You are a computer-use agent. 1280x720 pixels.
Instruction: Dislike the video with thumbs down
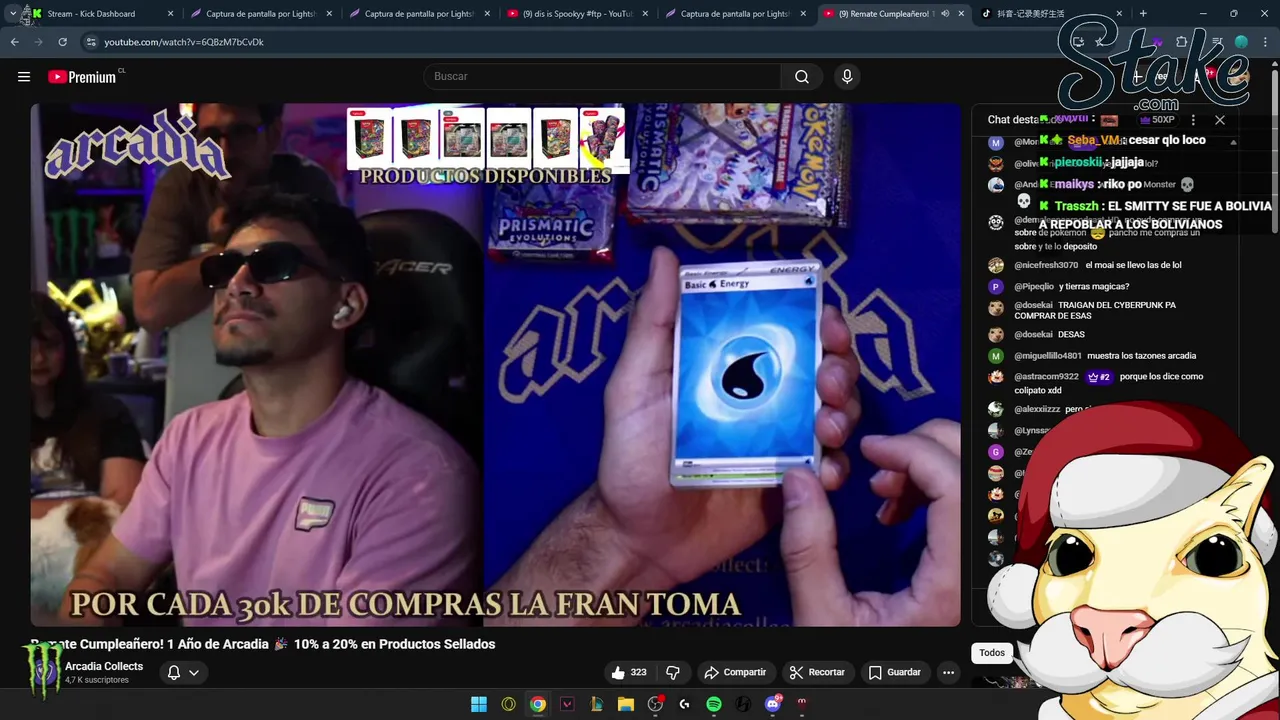[x=673, y=672]
